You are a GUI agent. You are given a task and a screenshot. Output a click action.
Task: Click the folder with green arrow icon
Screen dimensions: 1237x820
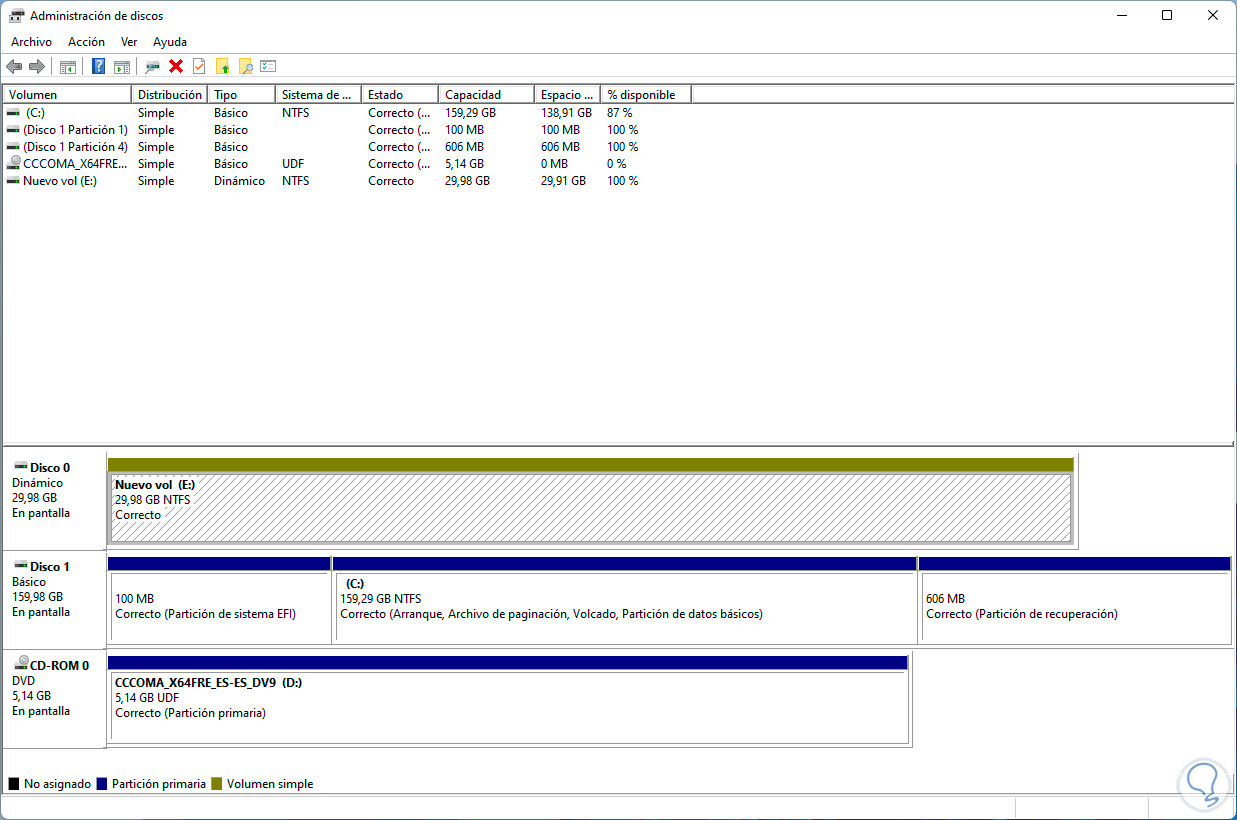pos(222,66)
